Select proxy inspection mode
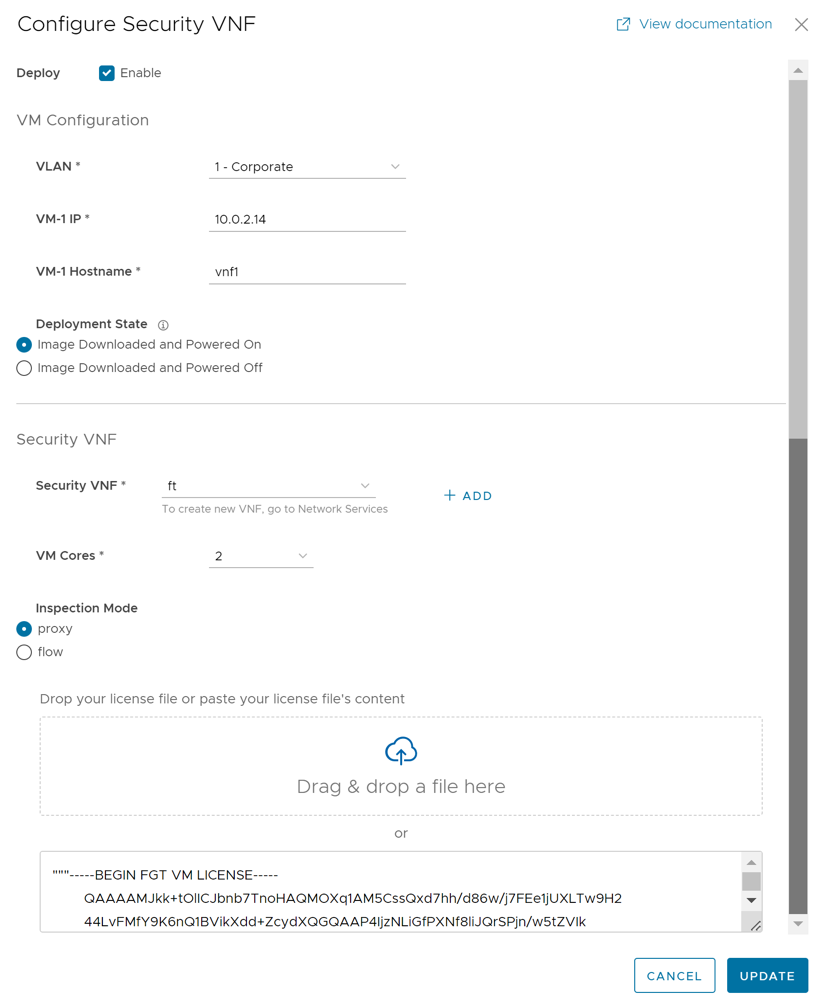The height and width of the screenshot is (999, 815). (x=24, y=629)
